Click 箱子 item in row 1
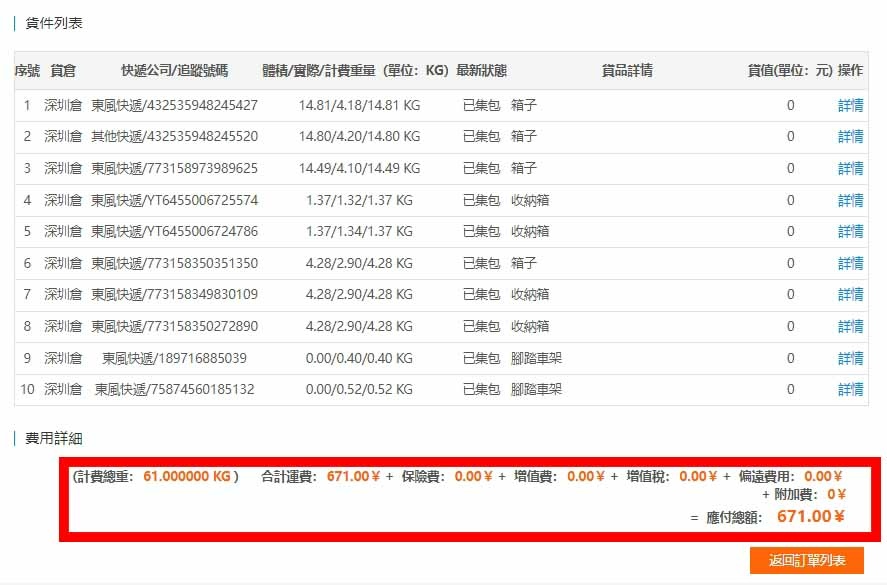887x585 pixels. (x=523, y=105)
